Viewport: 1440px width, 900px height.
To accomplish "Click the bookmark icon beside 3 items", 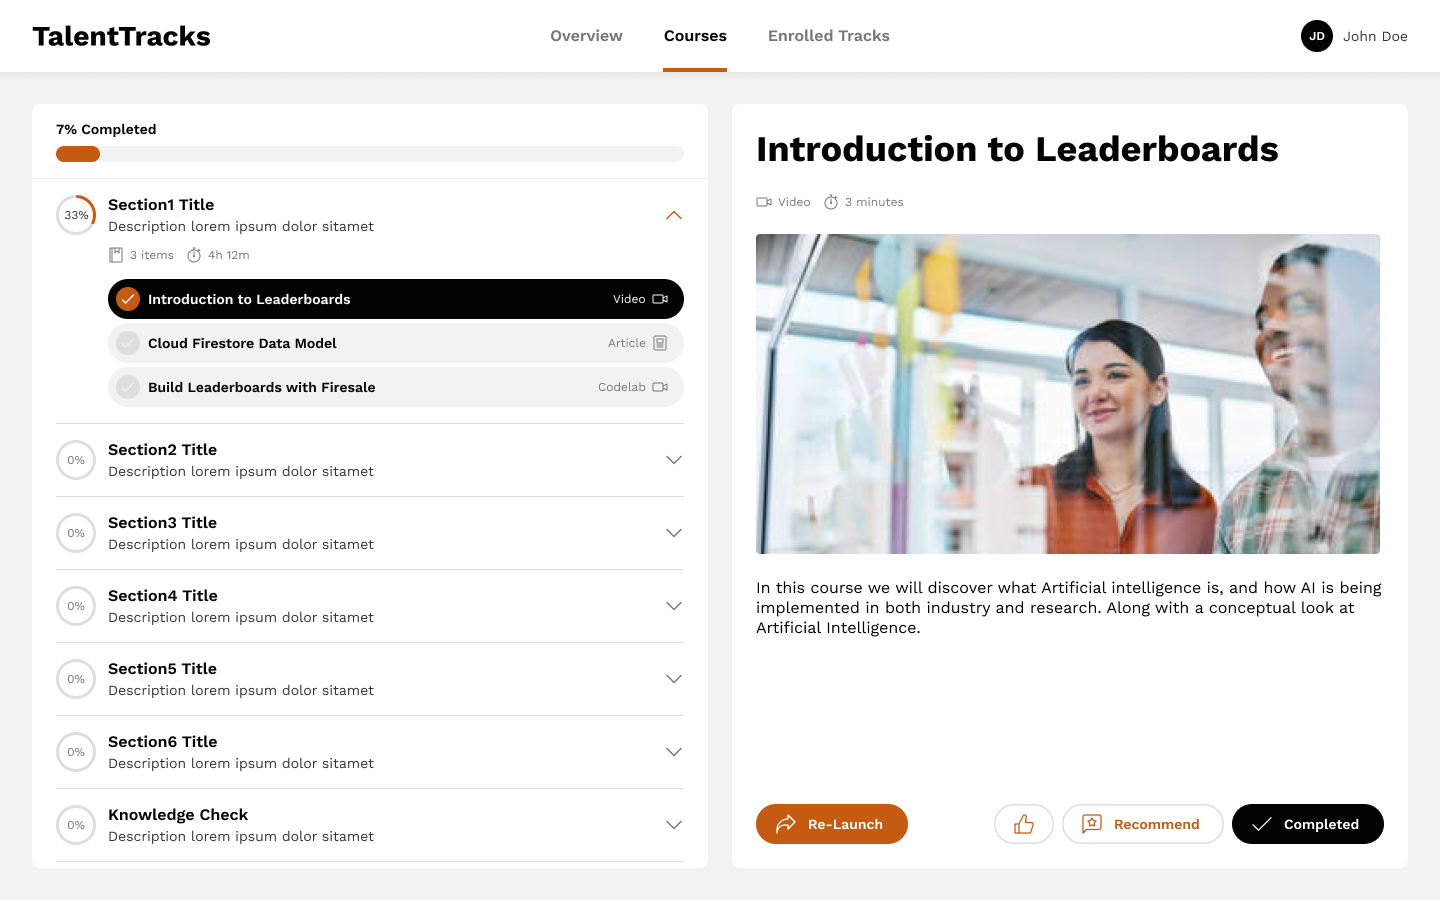I will (116, 255).
